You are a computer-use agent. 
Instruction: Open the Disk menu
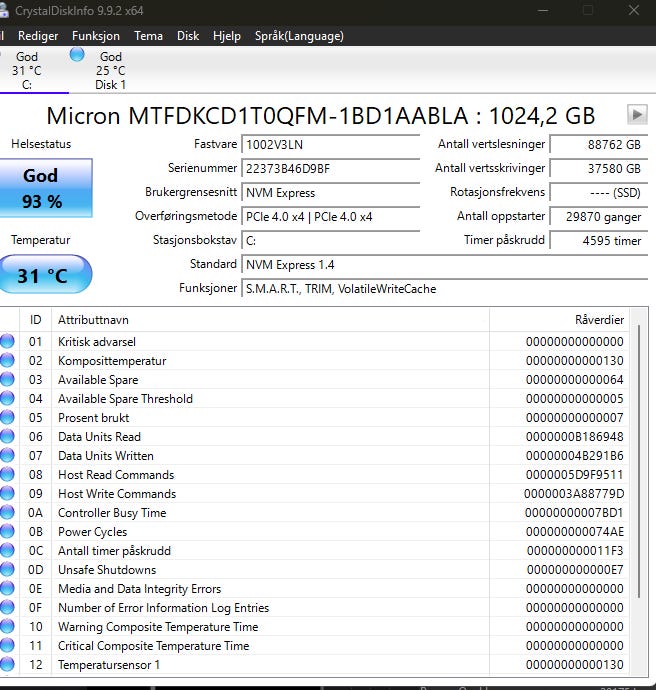point(188,36)
